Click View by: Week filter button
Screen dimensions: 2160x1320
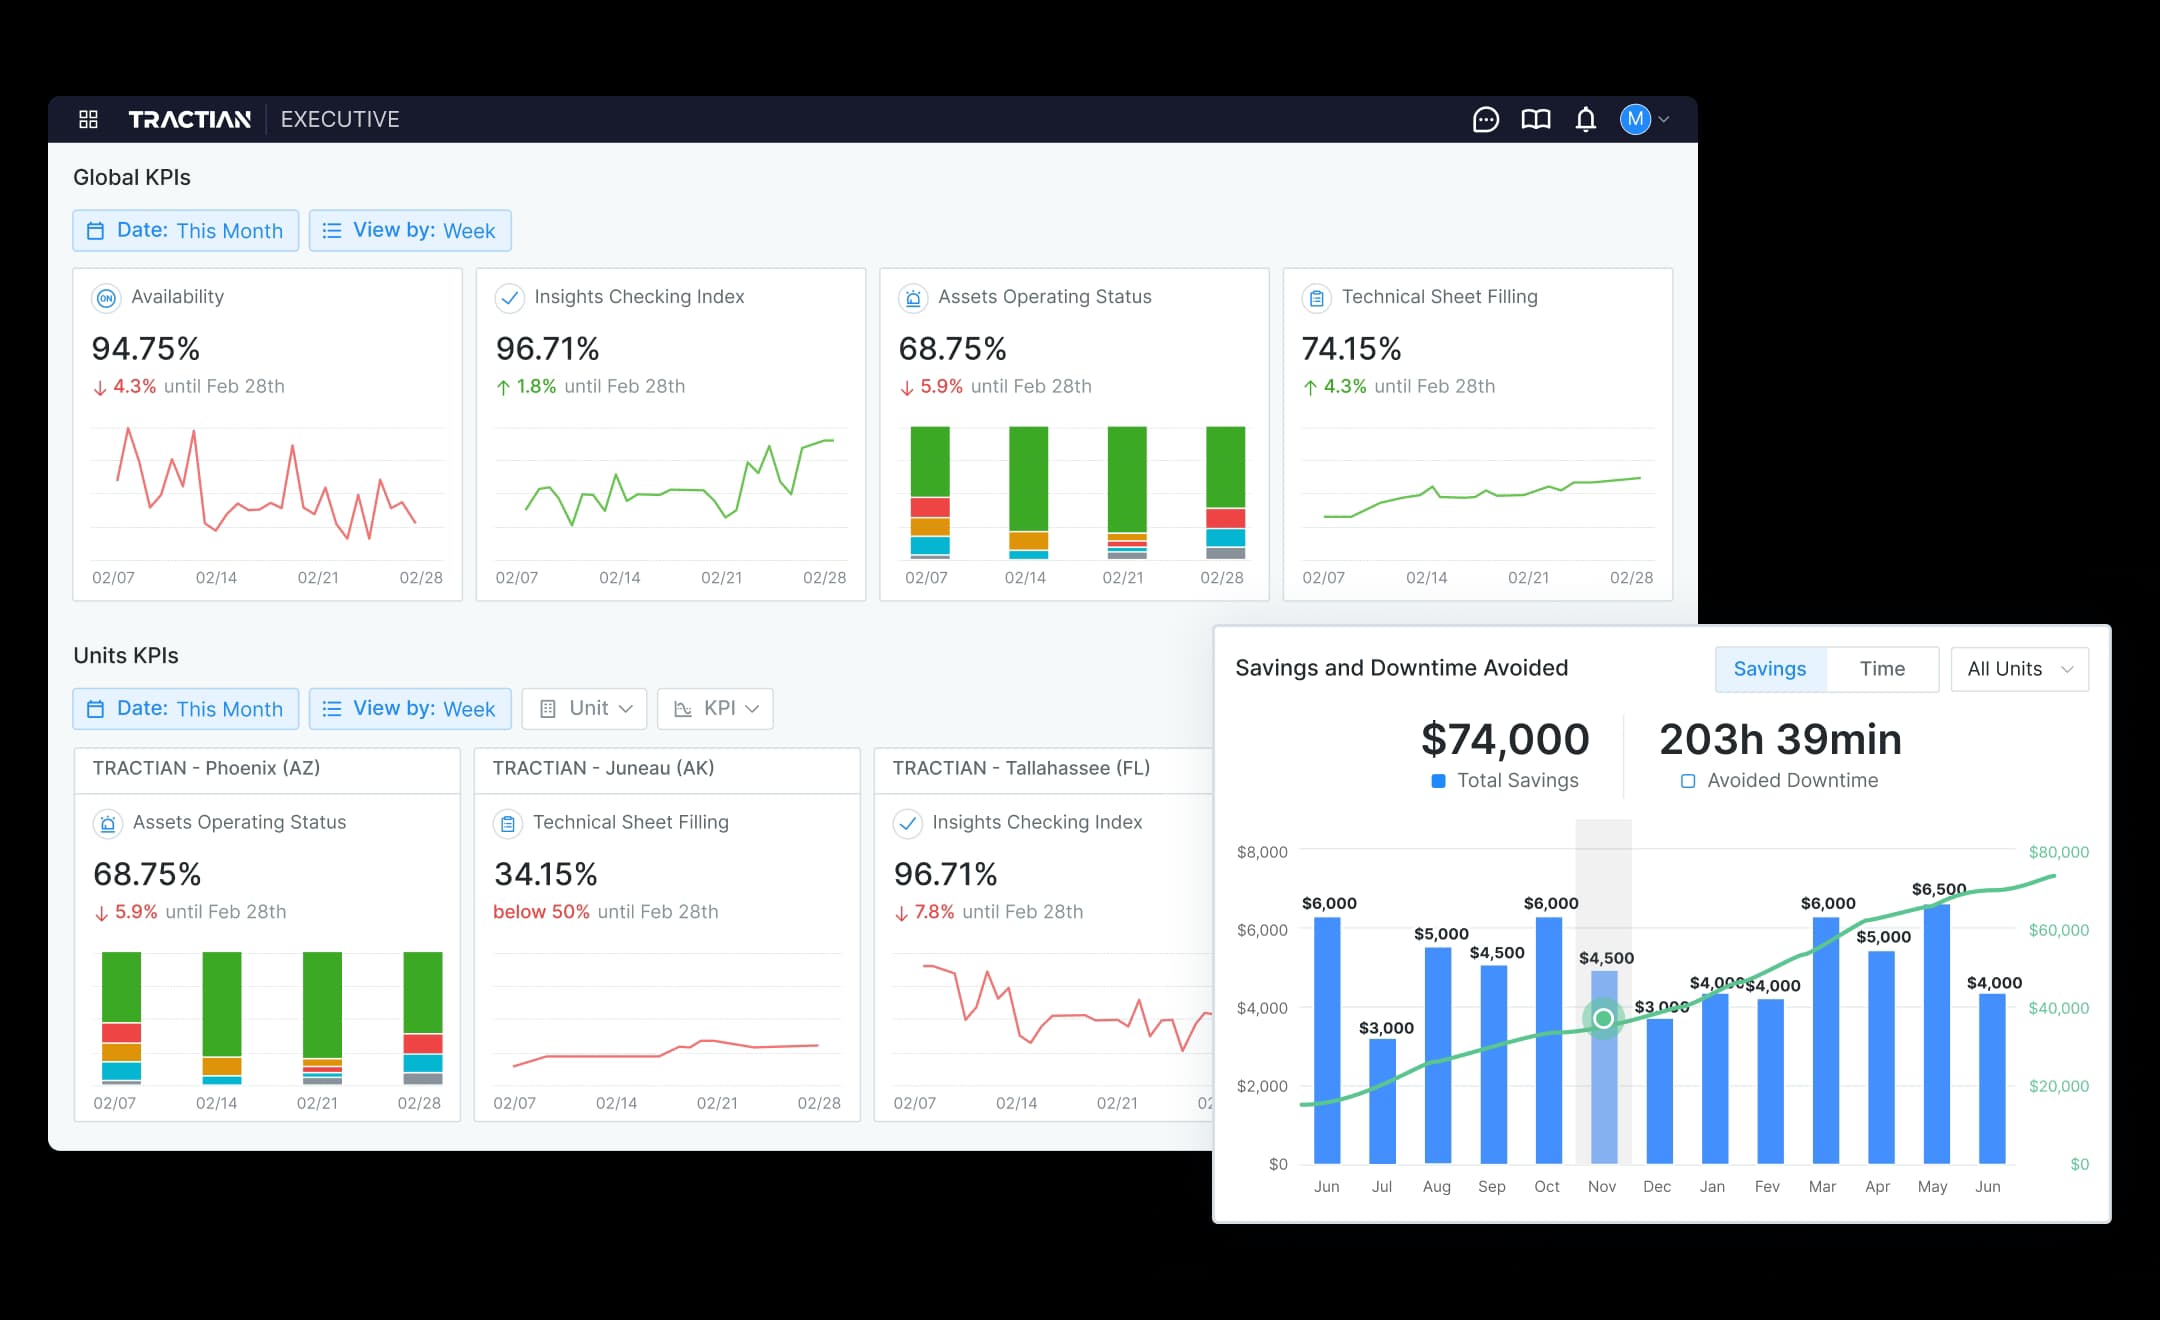click(410, 230)
